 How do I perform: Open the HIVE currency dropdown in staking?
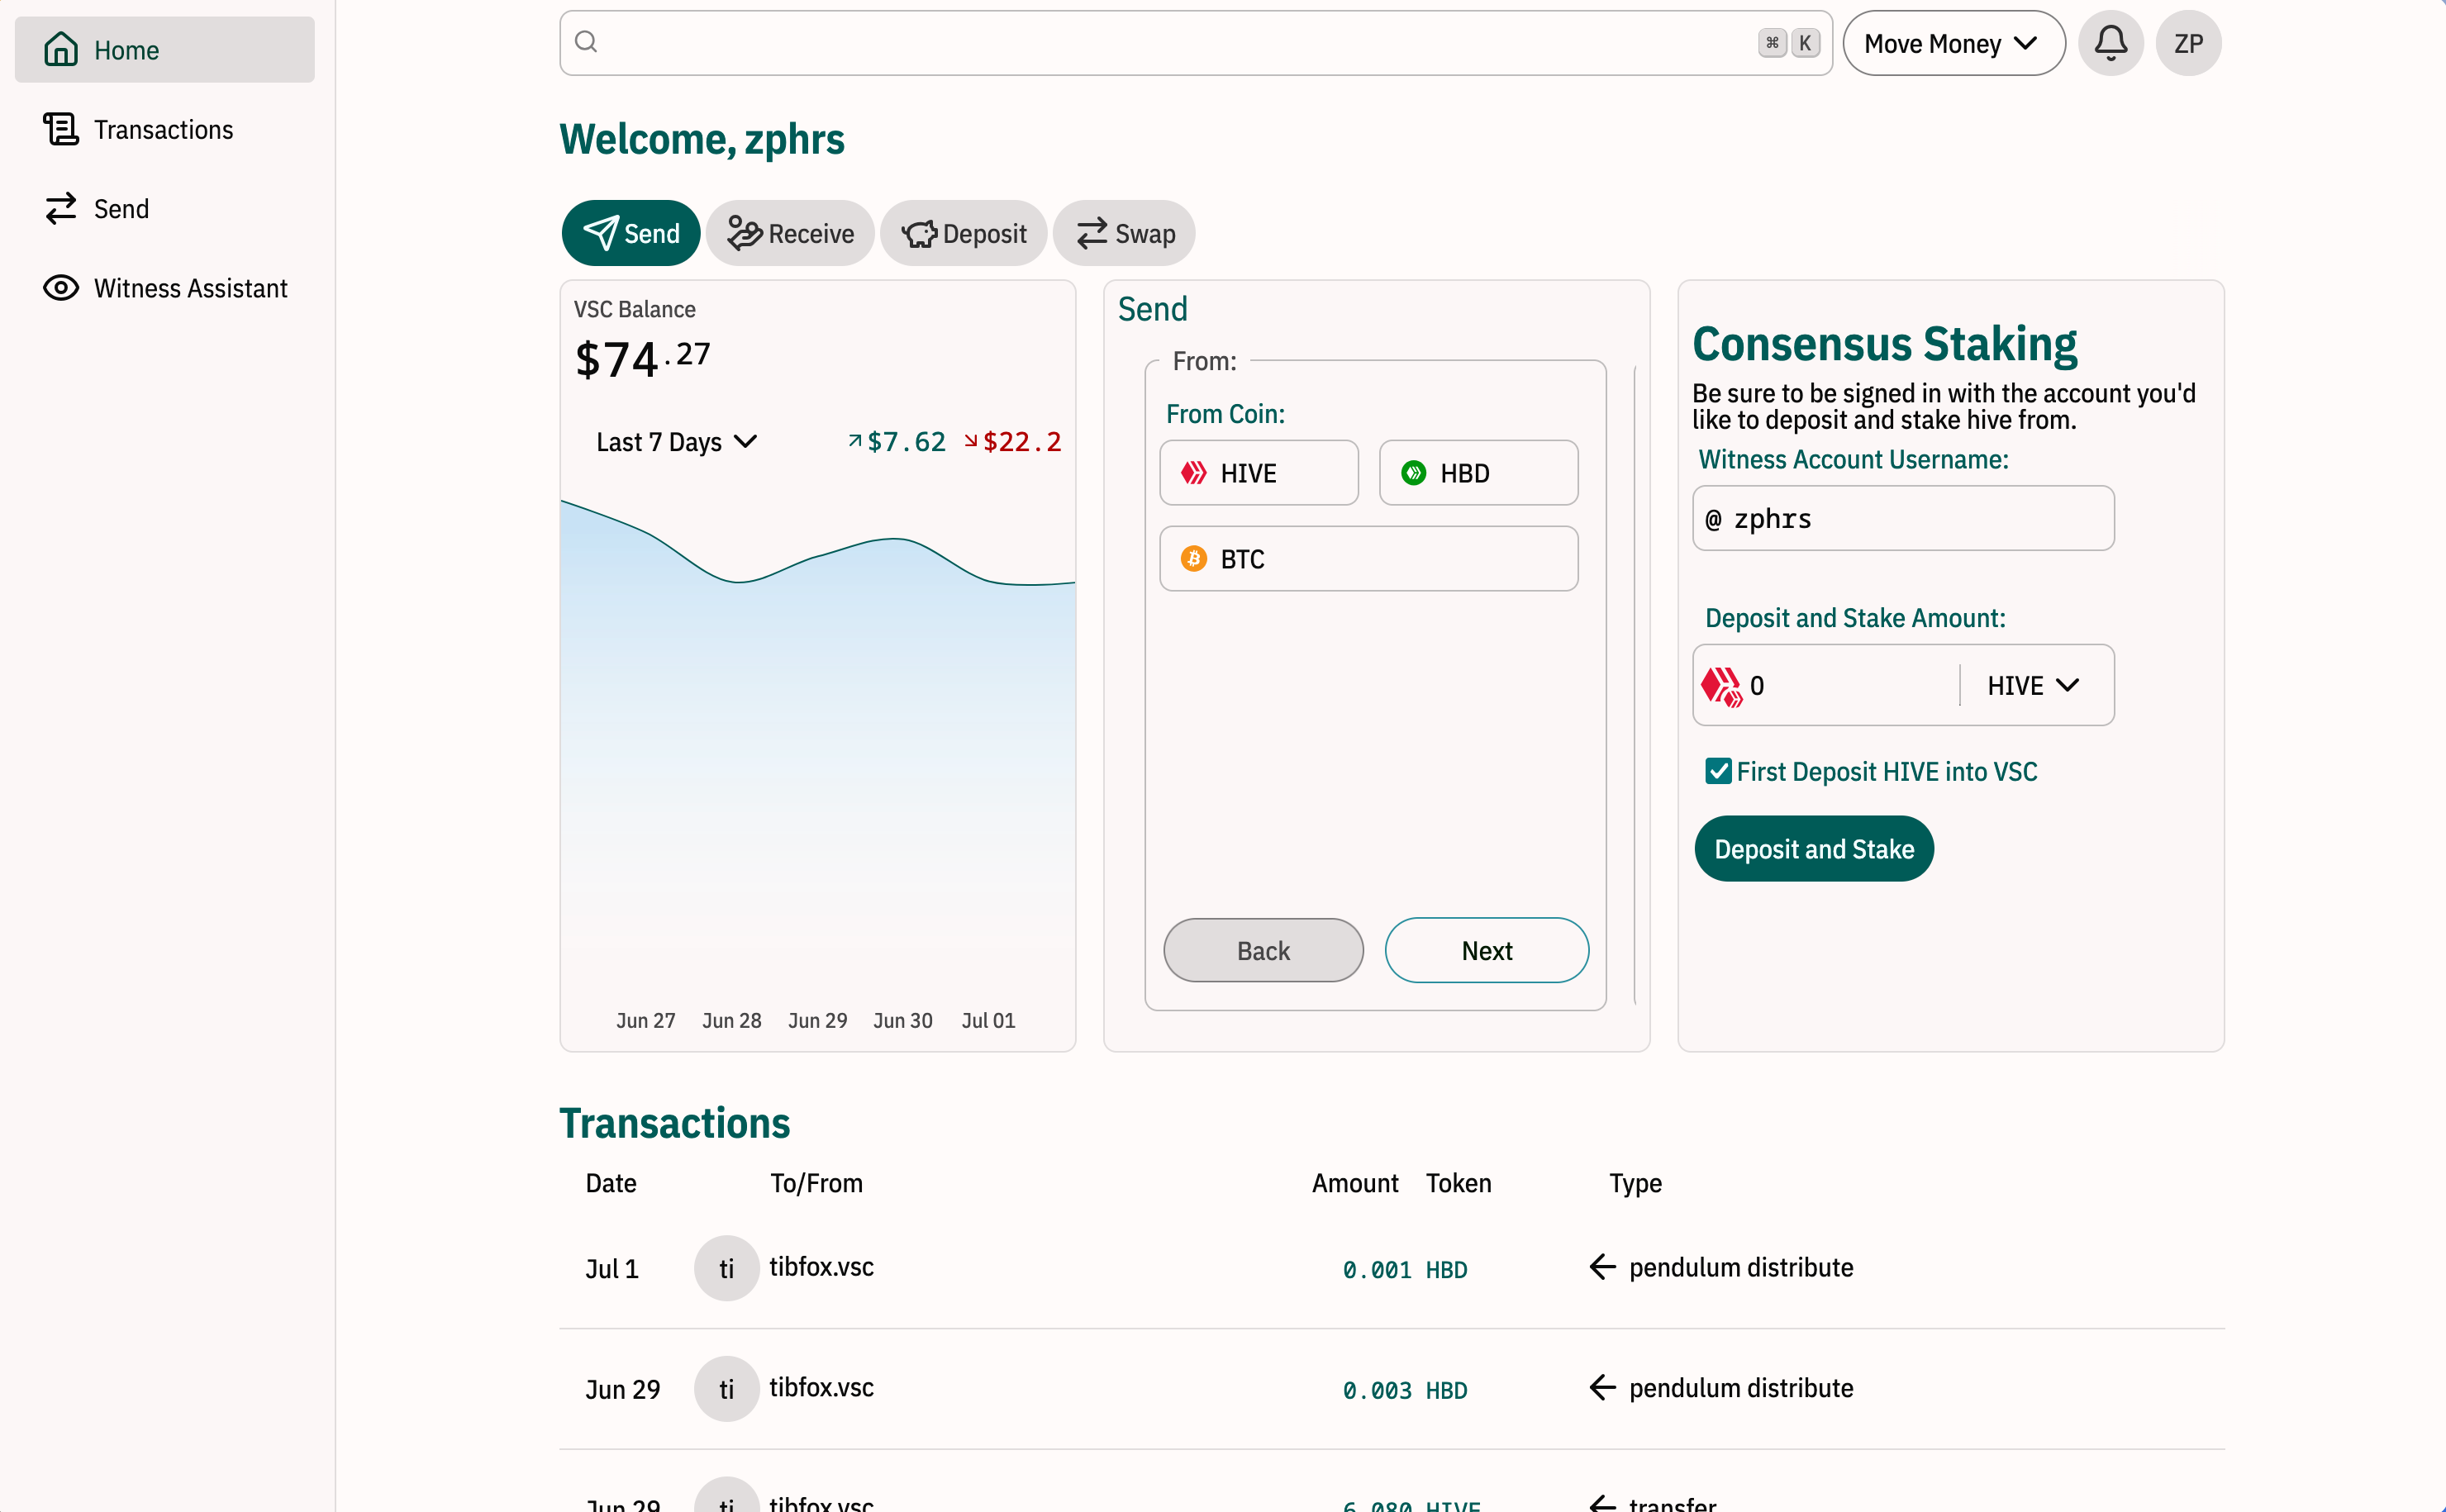point(2033,686)
